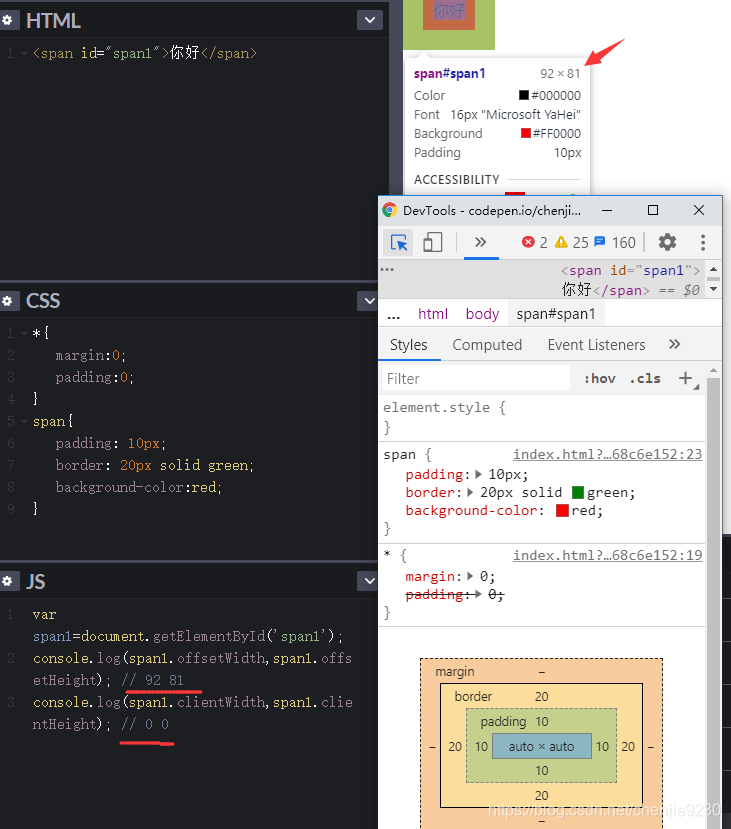
Task: Switch to Event Listeners tab
Action: (596, 345)
